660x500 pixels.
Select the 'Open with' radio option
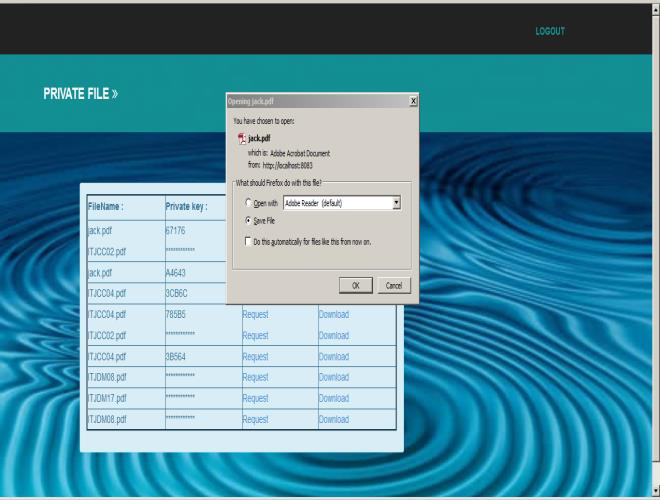tap(248, 203)
